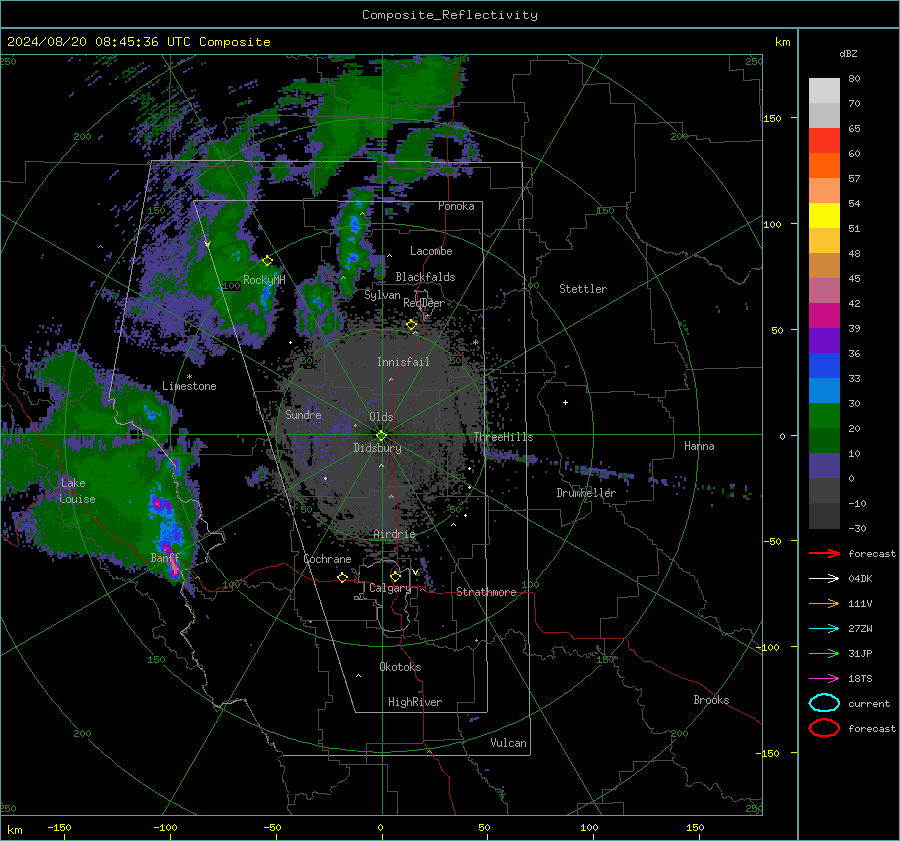Click the Limestone label
900x841 pixels.
pos(189,386)
